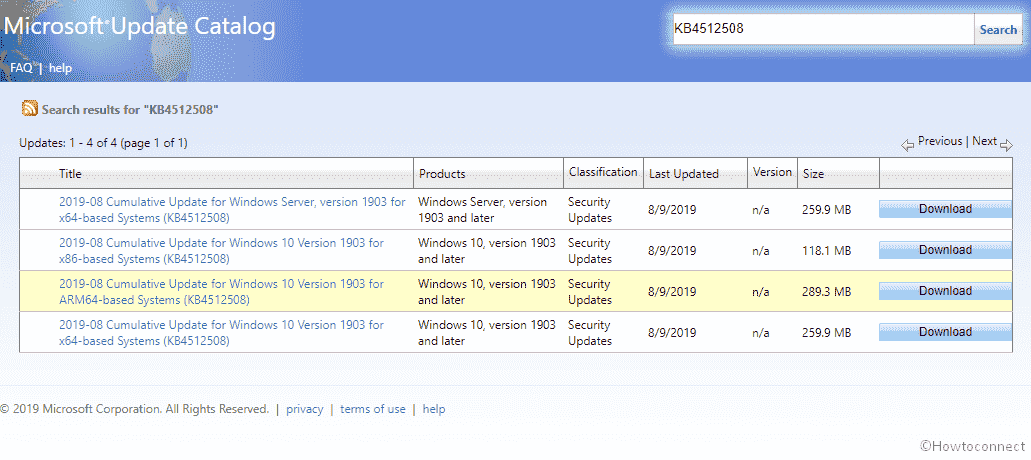The image size is (1031, 460).
Task: Click the Next pagination link
Action: (x=984, y=141)
